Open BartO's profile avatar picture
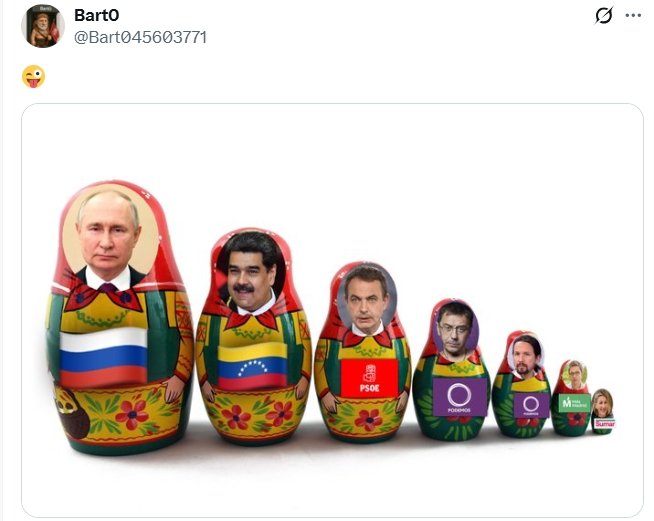The height and width of the screenshot is (521, 654). point(43,26)
